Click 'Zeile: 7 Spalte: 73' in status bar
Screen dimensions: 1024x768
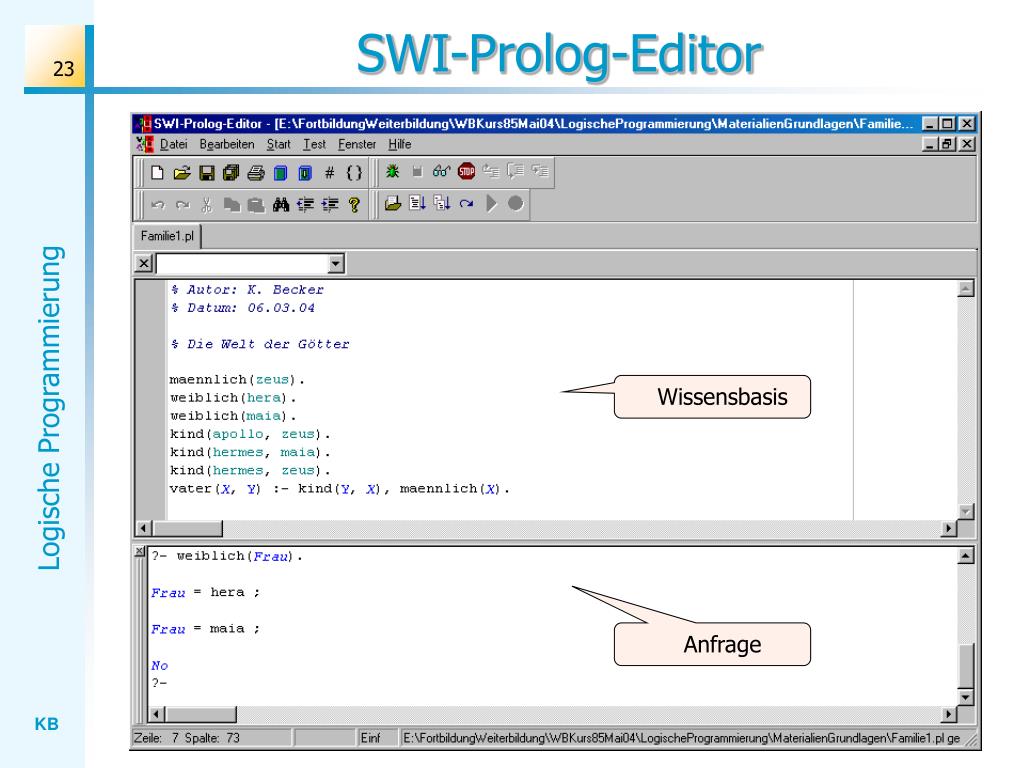[x=187, y=738]
